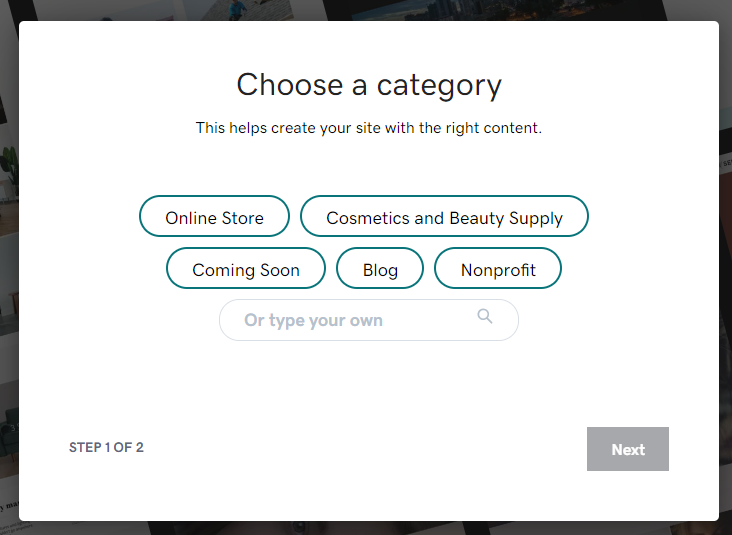
Task: Pick the Coming Soon category
Action: (246, 269)
